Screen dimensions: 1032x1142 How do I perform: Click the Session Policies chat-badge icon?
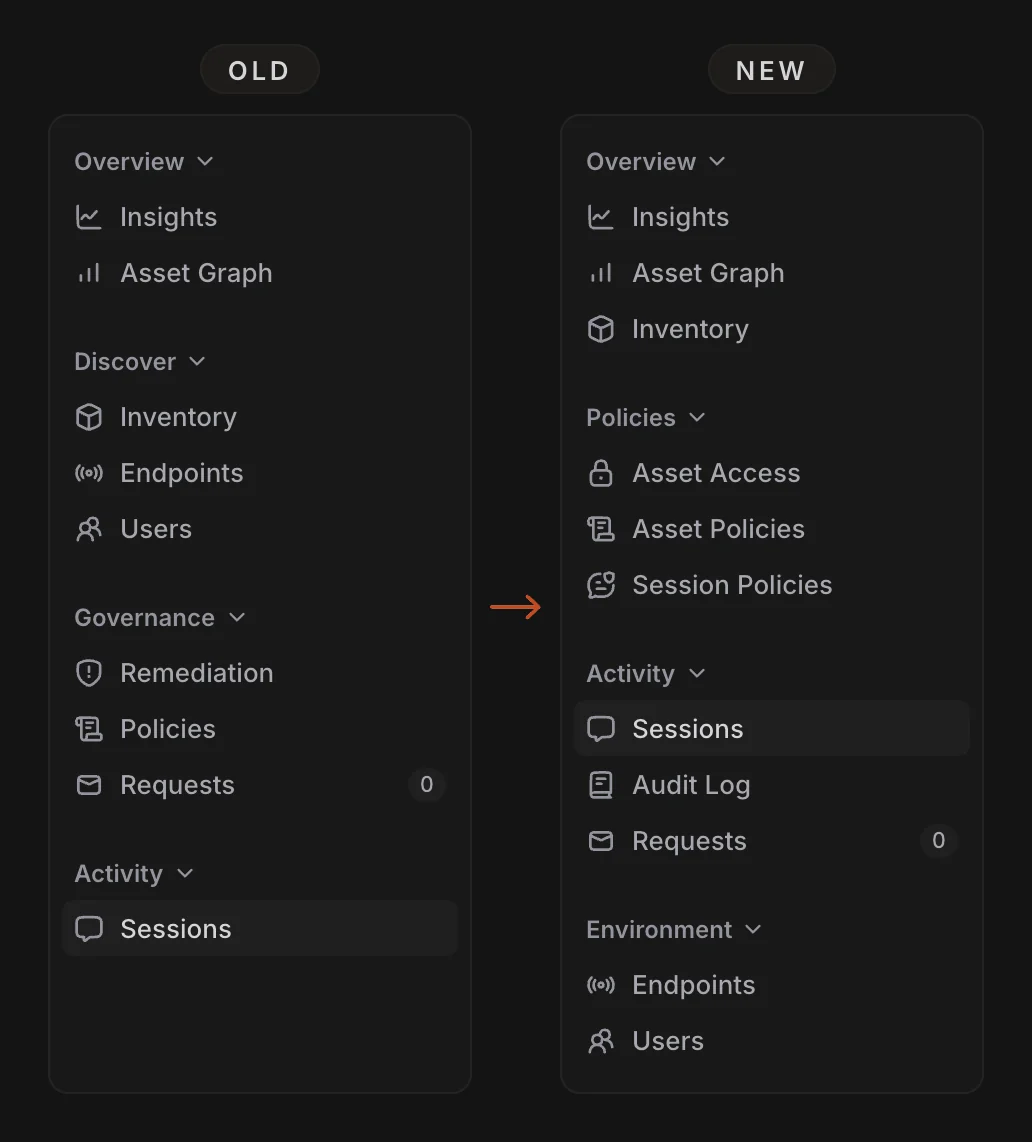pyautogui.click(x=601, y=585)
